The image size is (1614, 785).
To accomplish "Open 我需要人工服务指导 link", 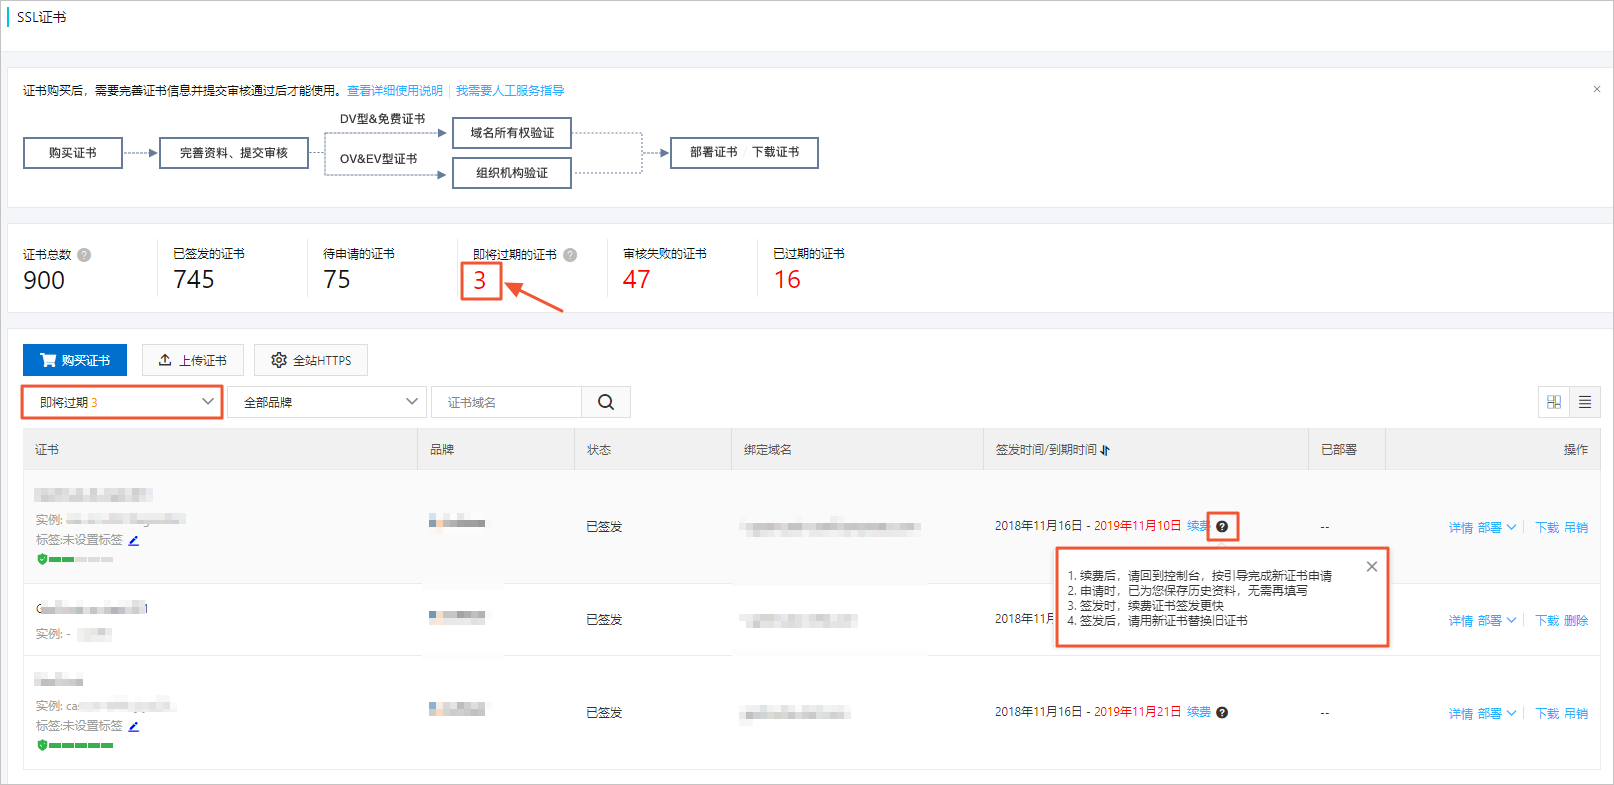I will 510,90.
